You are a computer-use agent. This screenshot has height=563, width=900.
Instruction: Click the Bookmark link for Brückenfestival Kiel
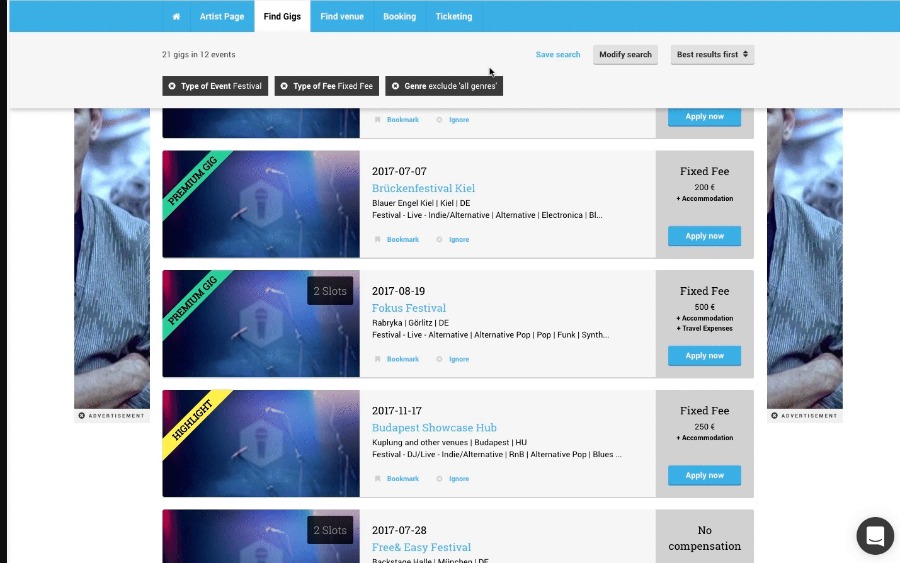403,239
